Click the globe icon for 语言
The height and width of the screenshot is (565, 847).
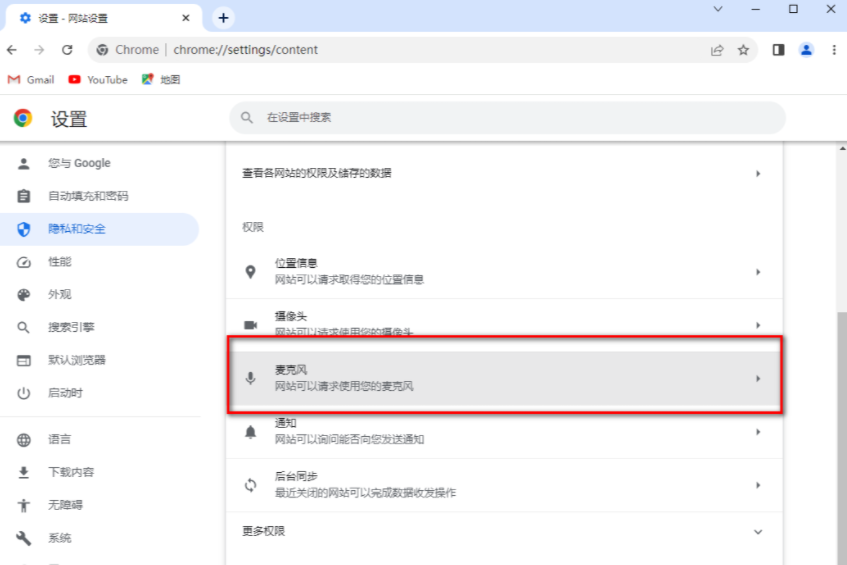[23, 440]
